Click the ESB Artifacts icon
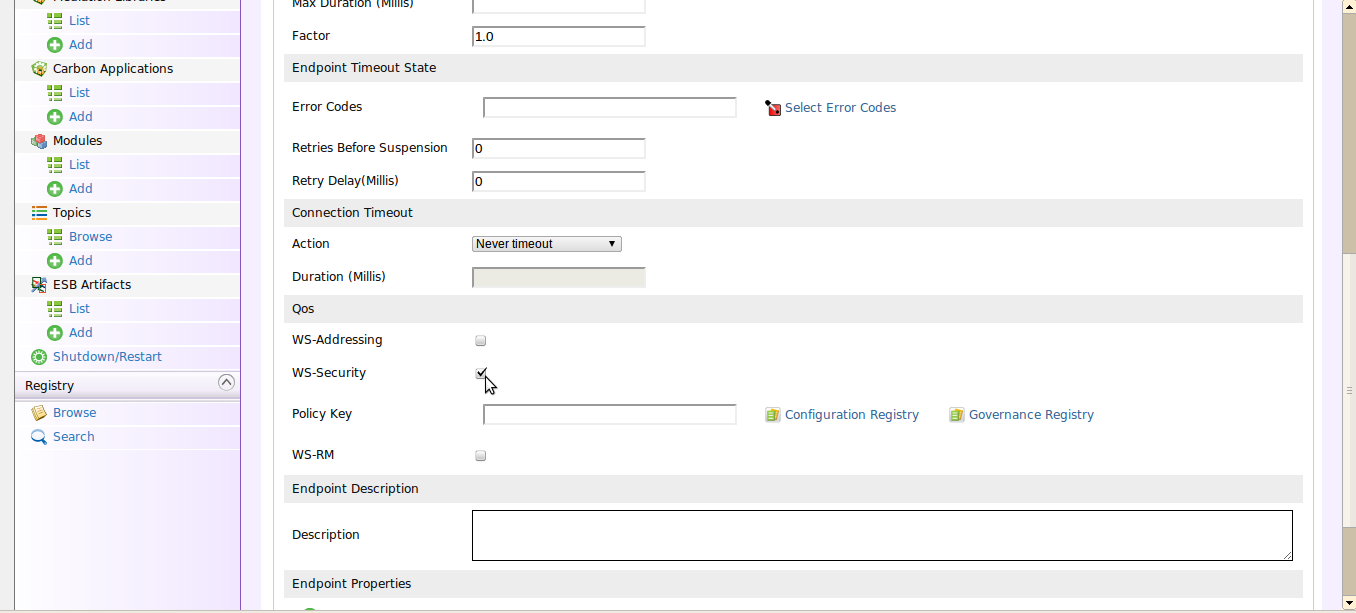 pyautogui.click(x=38, y=284)
